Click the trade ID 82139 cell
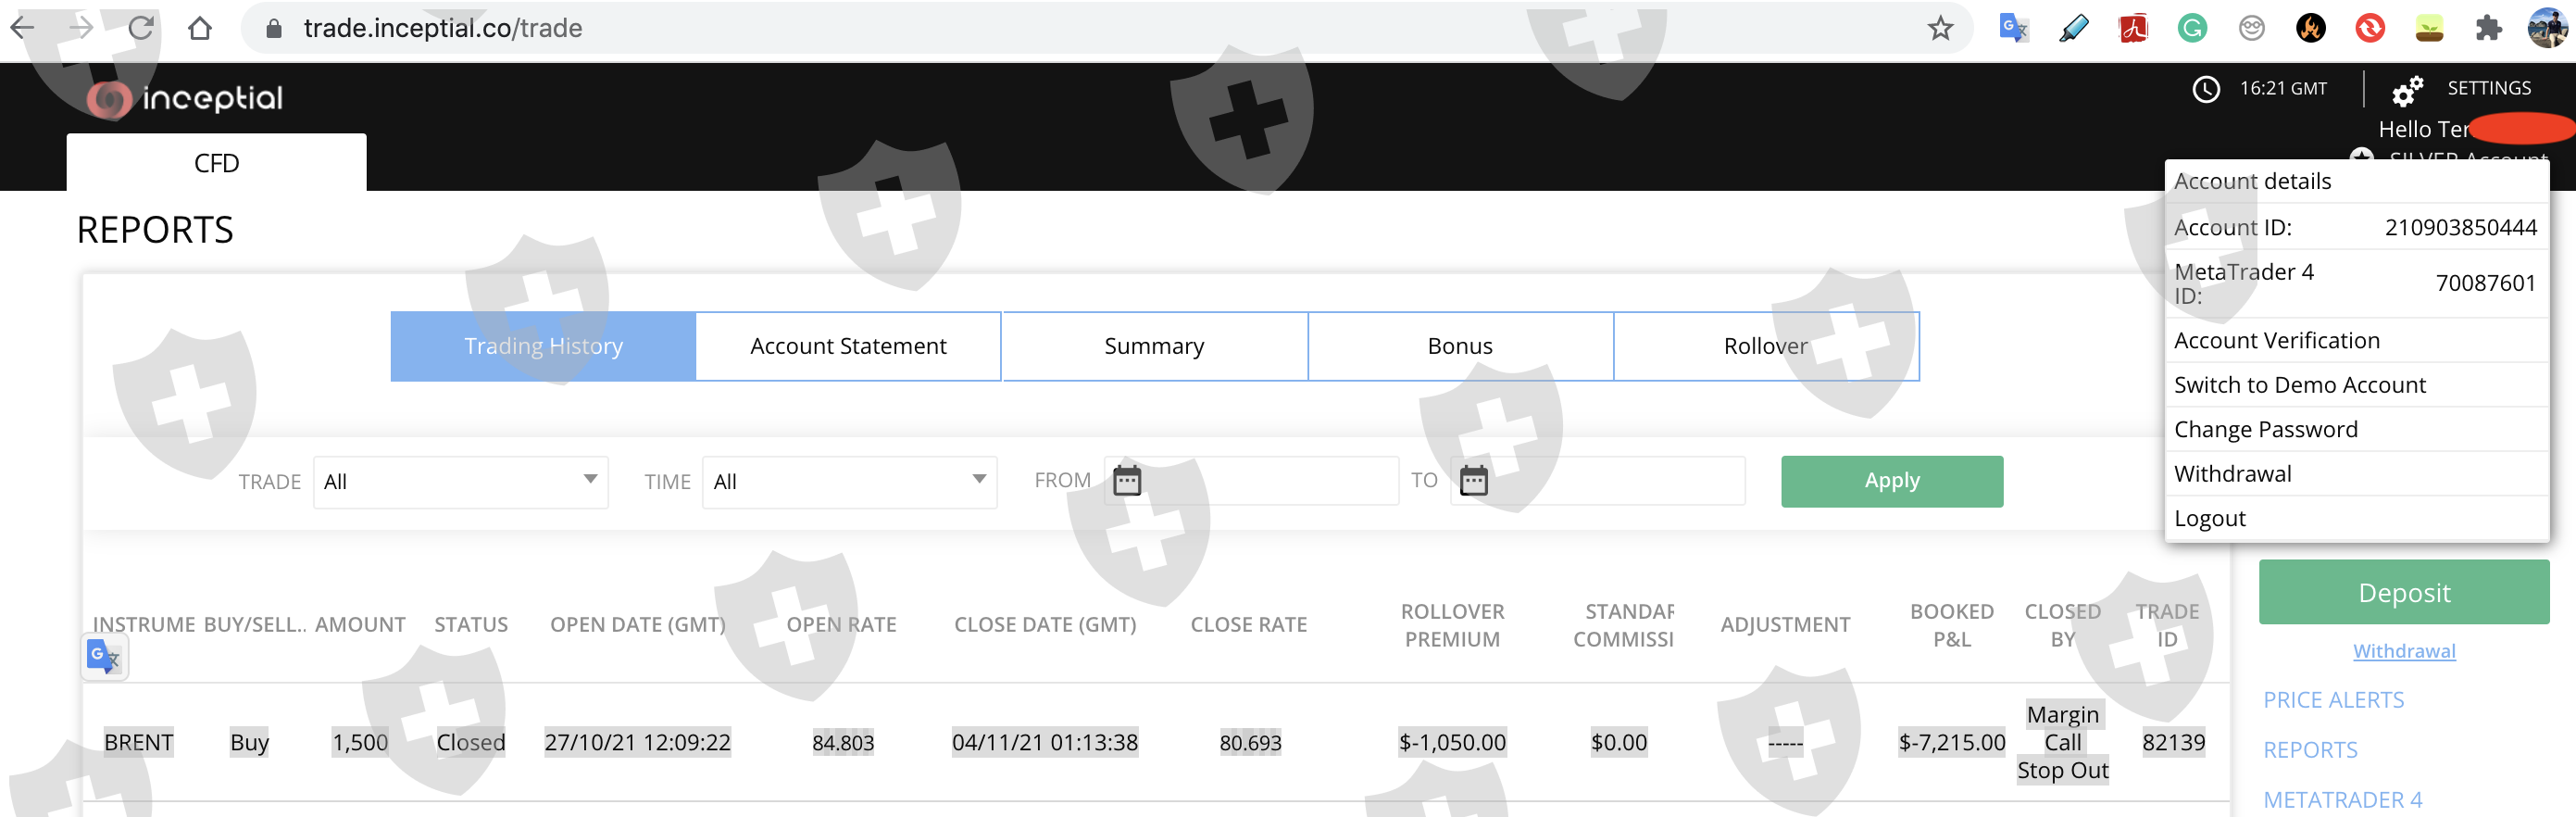 pos(2173,743)
